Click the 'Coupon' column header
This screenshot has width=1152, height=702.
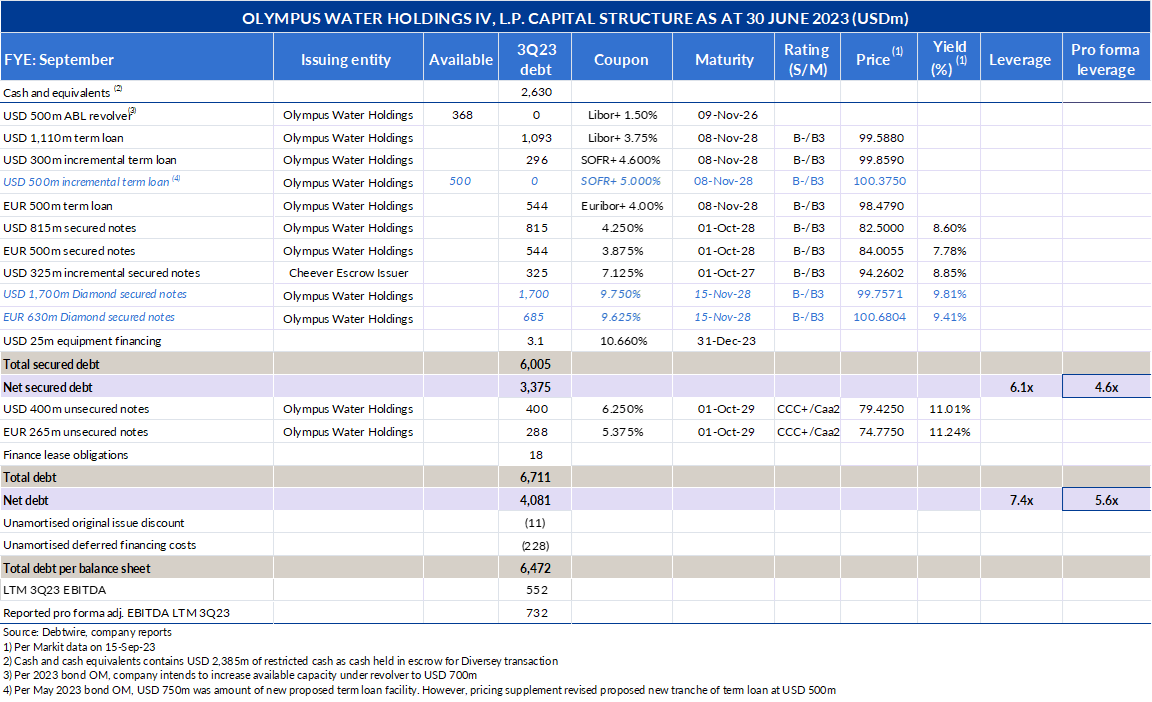[x=621, y=59]
